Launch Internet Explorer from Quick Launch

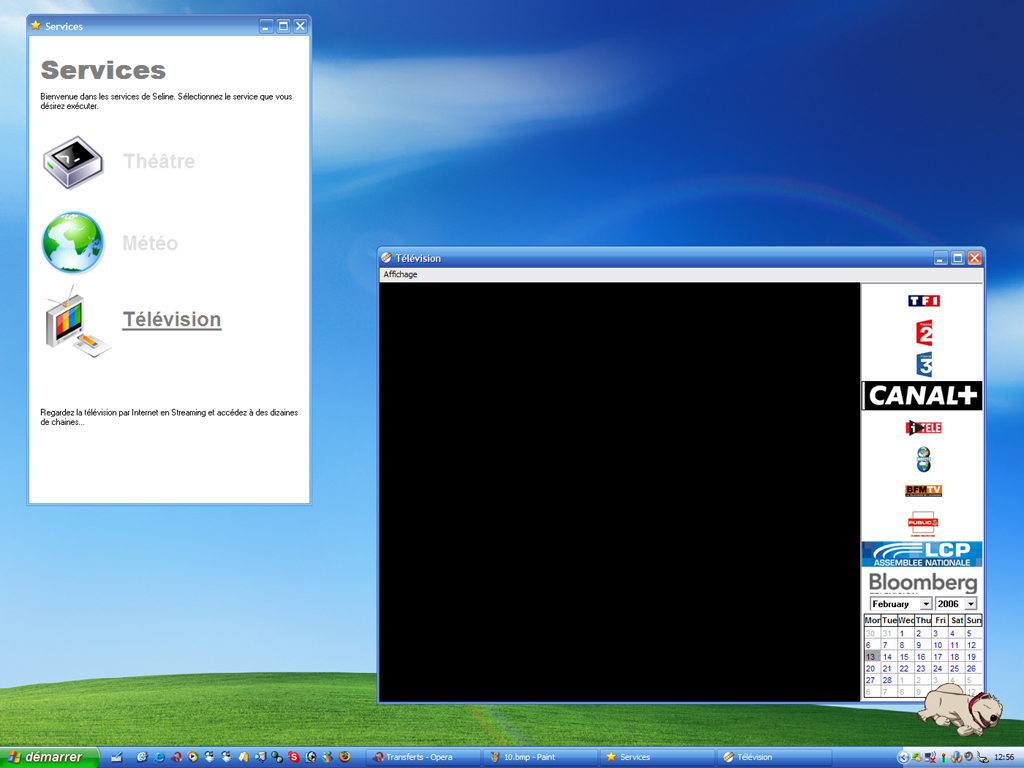pyautogui.click(x=159, y=757)
